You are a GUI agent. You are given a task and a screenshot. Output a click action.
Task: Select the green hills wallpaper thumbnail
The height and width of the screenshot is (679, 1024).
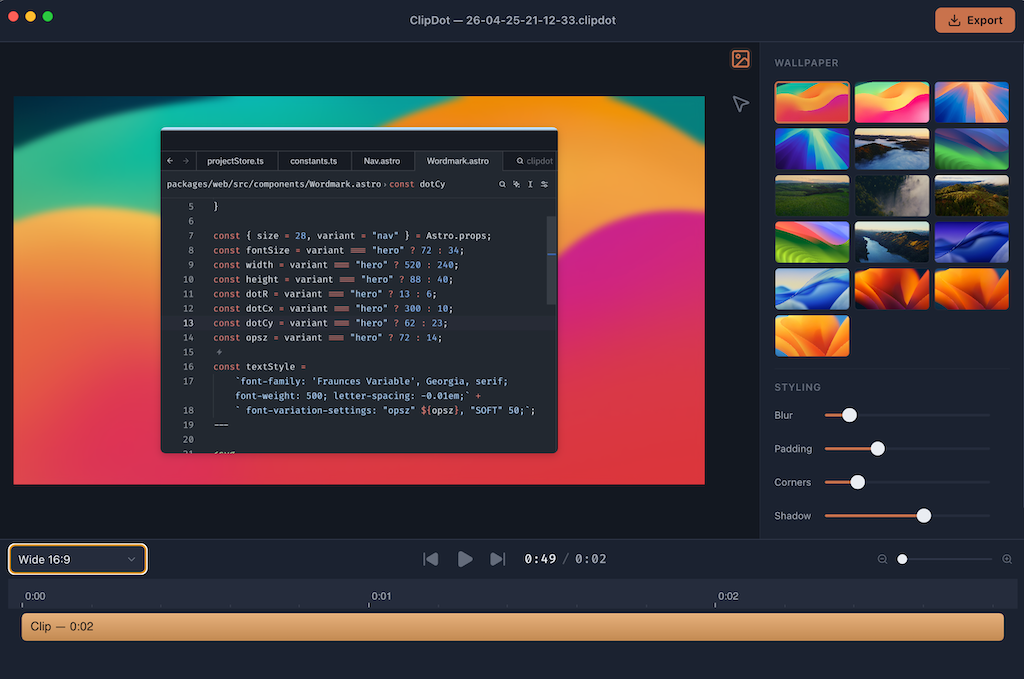(812, 195)
